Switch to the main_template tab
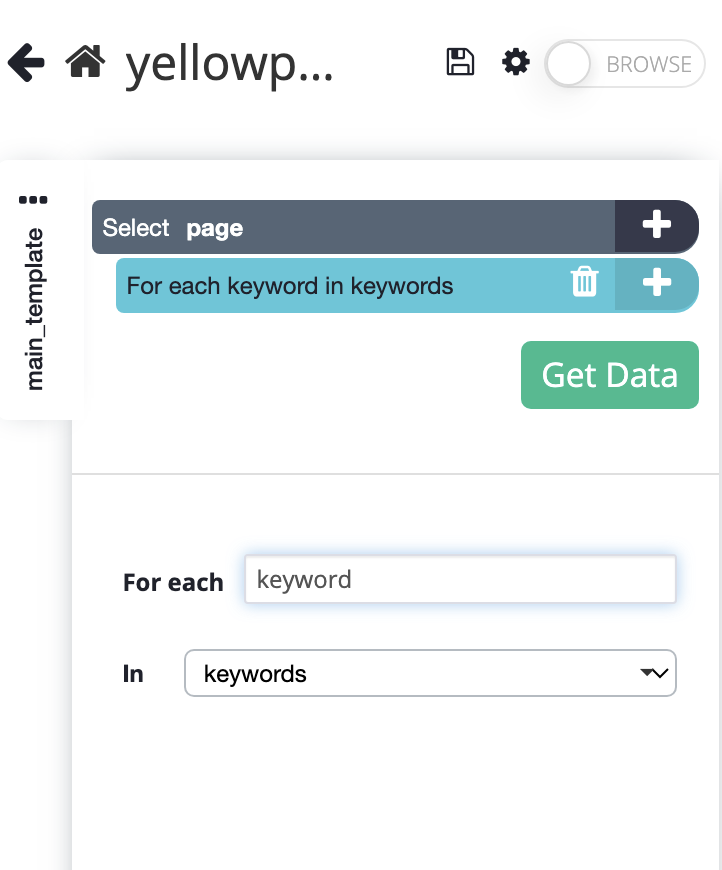Viewport: 722px width, 870px height. (34, 308)
